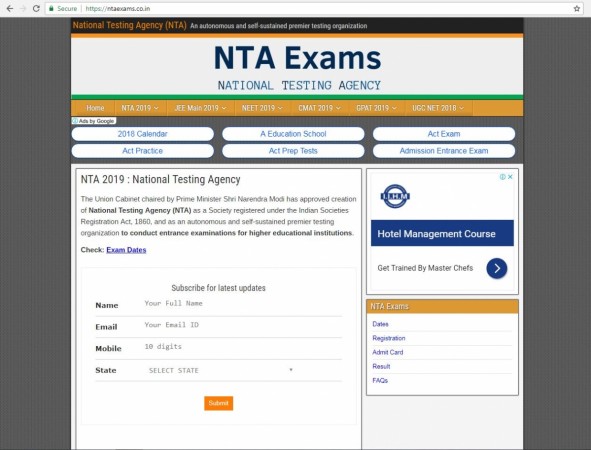Open the A Education School ad link
The image size is (591, 450).
click(293, 134)
